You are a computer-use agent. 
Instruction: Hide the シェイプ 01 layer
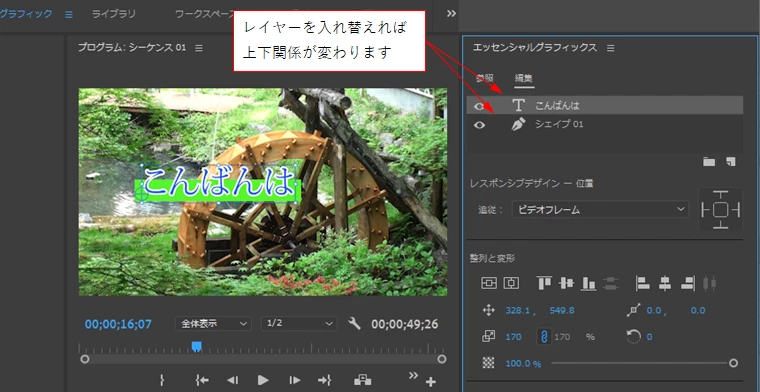pyautogui.click(x=479, y=125)
